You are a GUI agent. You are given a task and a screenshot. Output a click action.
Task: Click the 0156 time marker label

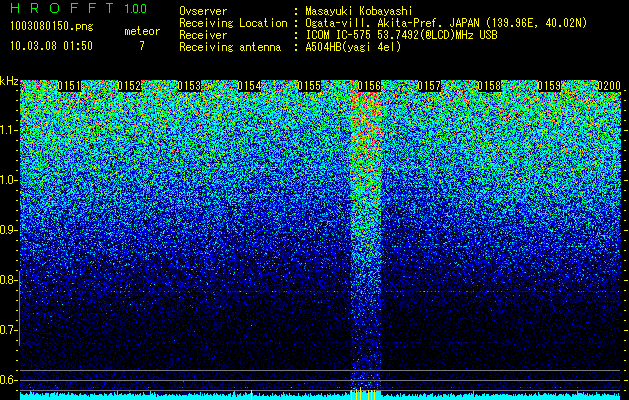(x=369, y=86)
